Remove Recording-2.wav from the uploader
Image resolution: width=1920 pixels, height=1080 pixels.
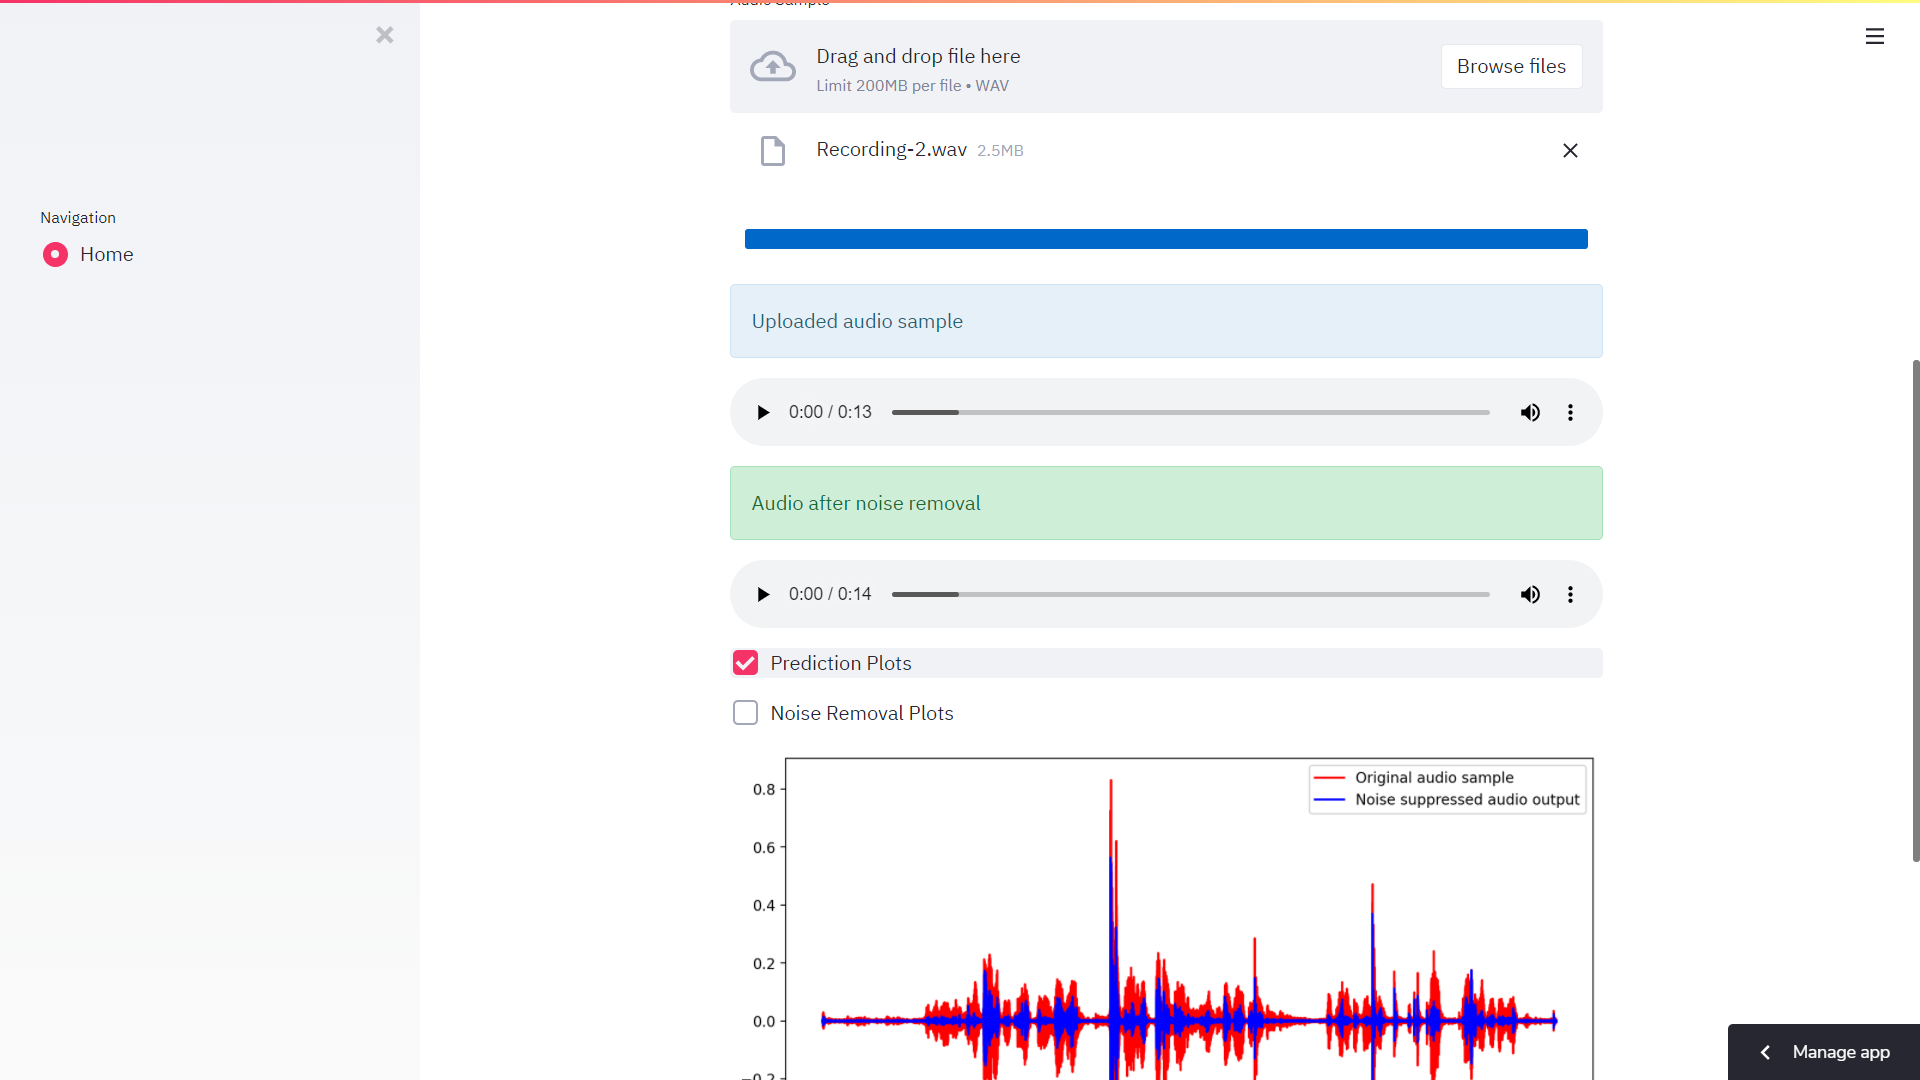(1570, 150)
